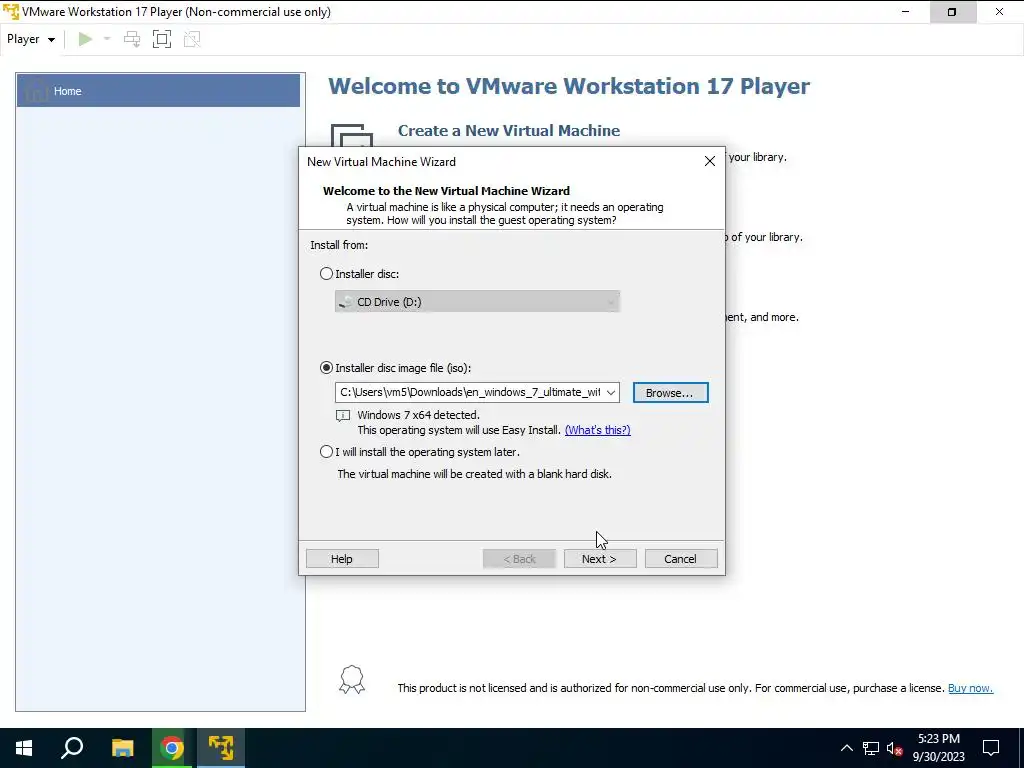Viewport: 1024px width, 768px height.
Task: Click the Easy Install info icon
Action: click(x=343, y=415)
